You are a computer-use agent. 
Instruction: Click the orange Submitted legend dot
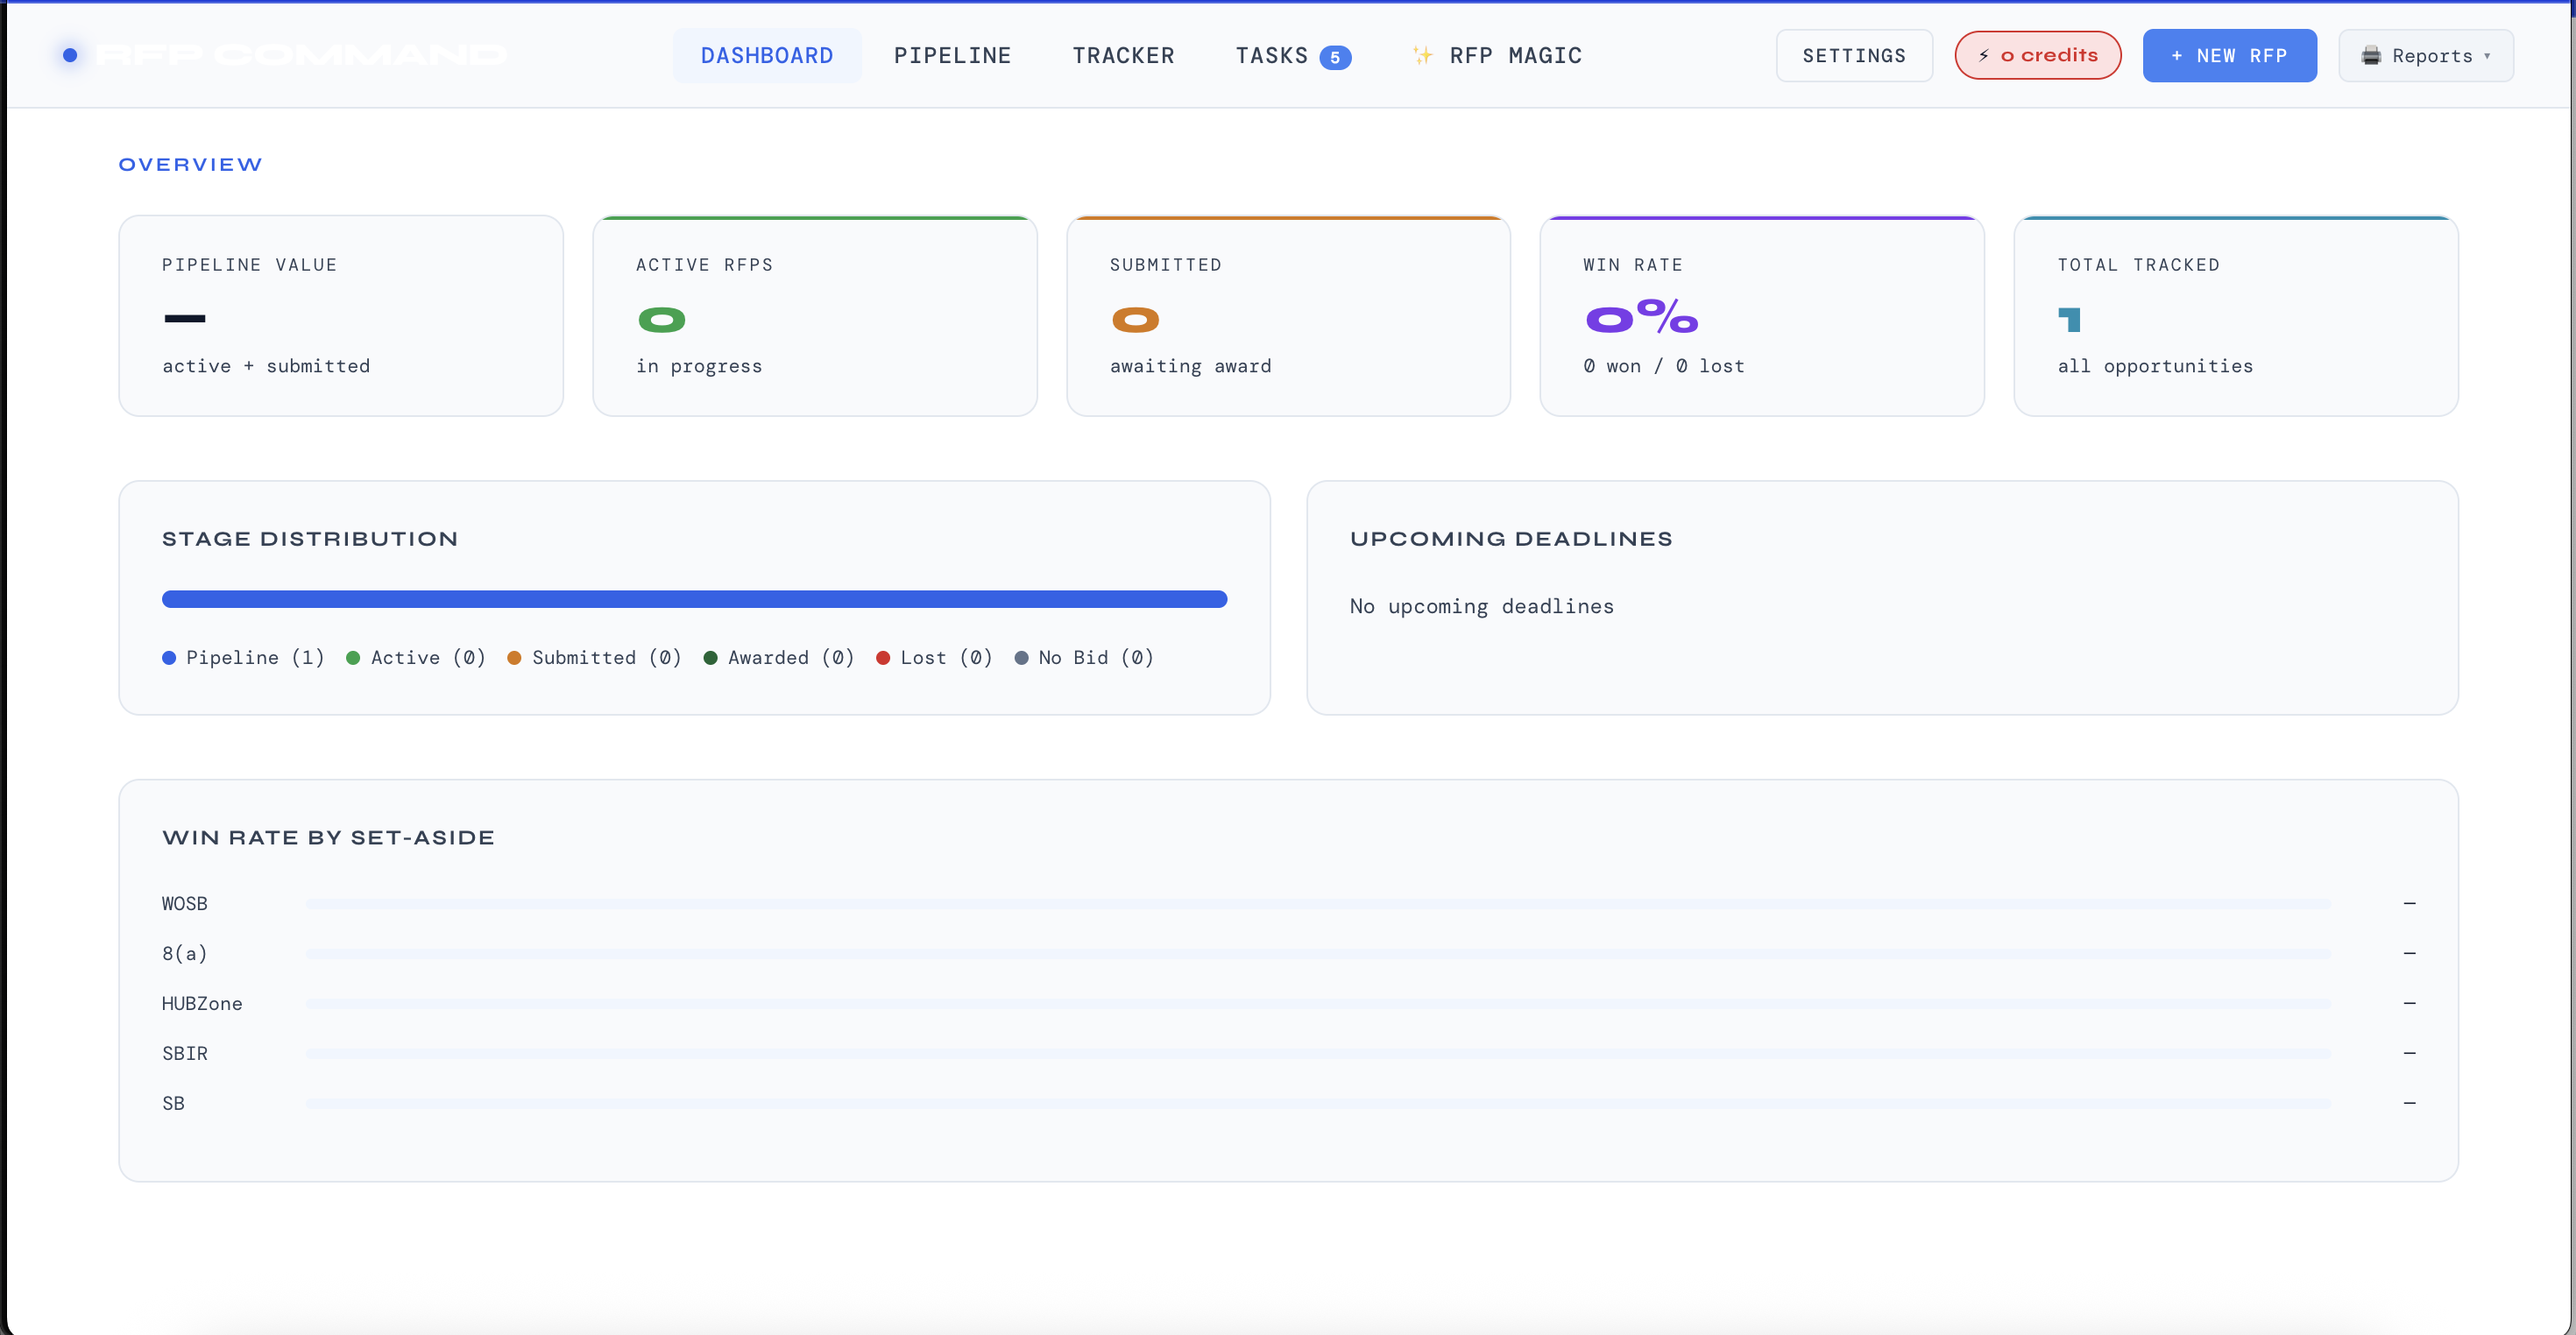point(514,657)
